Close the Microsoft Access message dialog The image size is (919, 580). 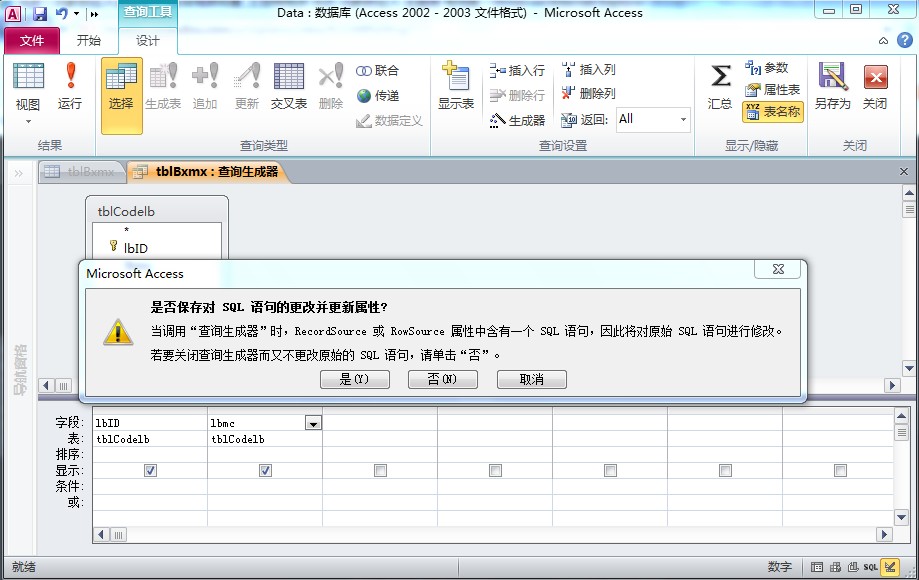778,269
